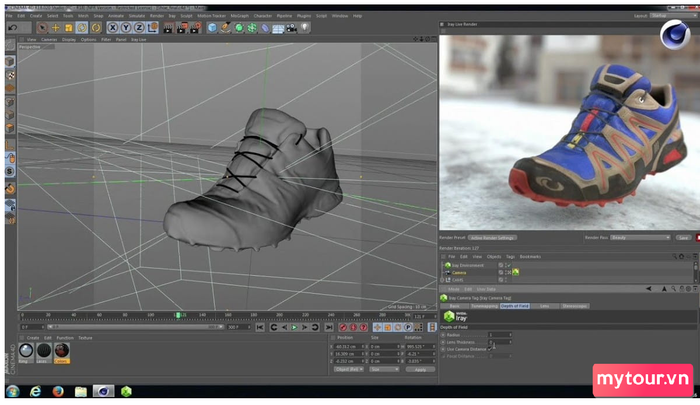Toggle Autokeying red button

pos(353,327)
